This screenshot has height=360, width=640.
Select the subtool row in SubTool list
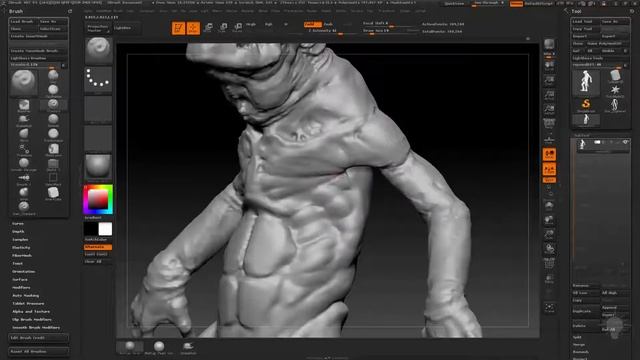[602, 144]
